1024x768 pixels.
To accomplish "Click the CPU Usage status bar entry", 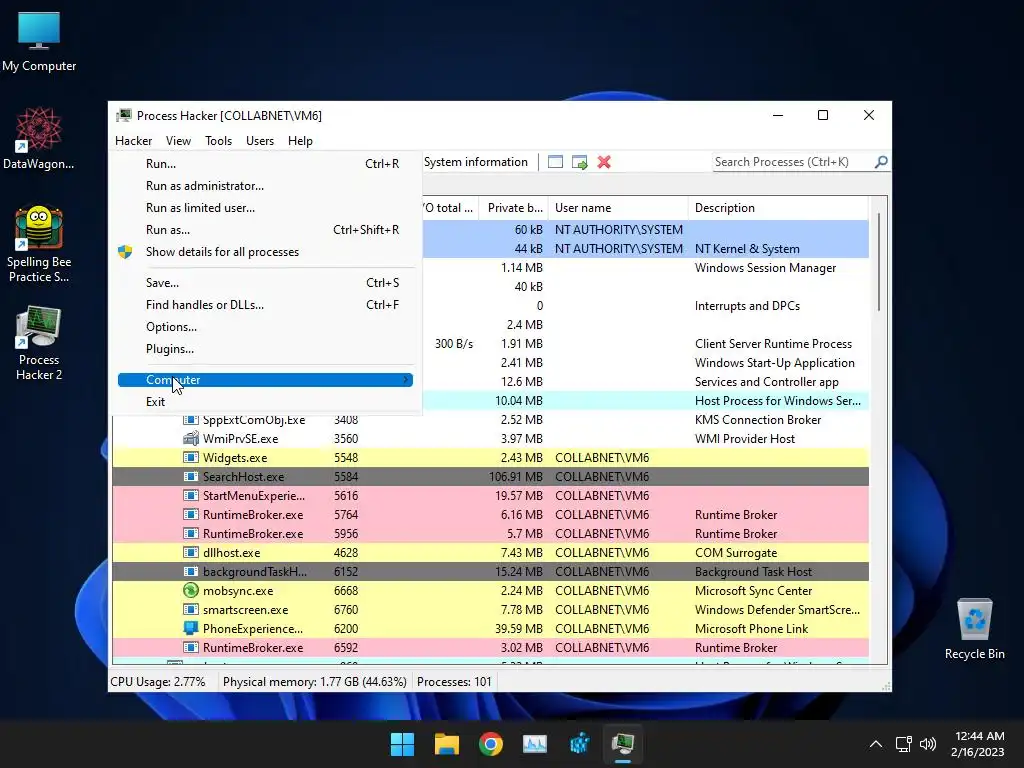I will 157,682.
